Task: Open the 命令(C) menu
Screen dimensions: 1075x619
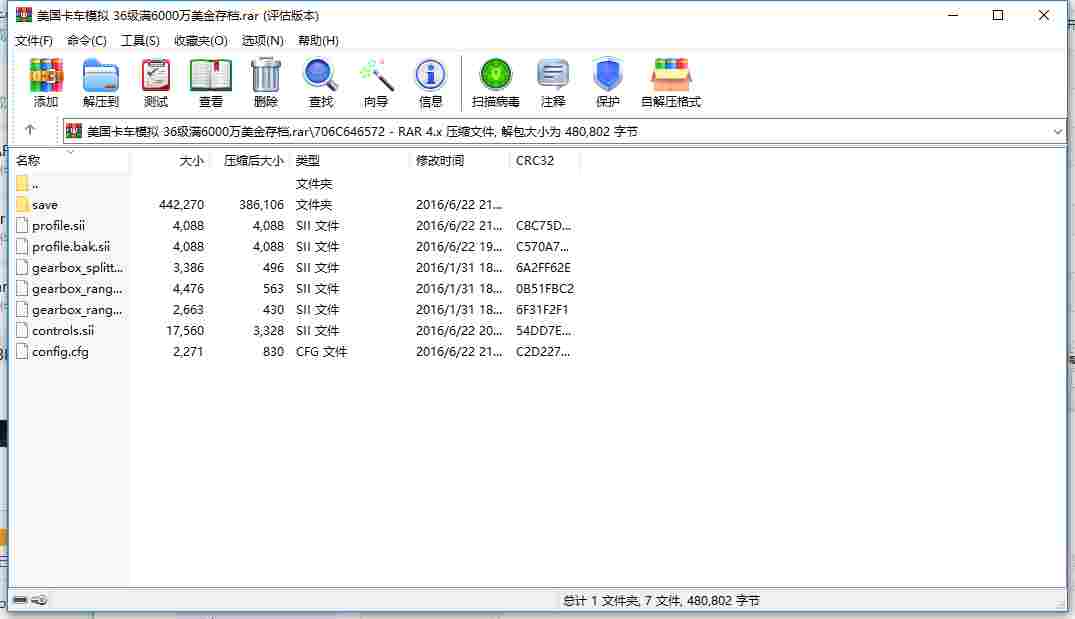Action: (x=86, y=41)
